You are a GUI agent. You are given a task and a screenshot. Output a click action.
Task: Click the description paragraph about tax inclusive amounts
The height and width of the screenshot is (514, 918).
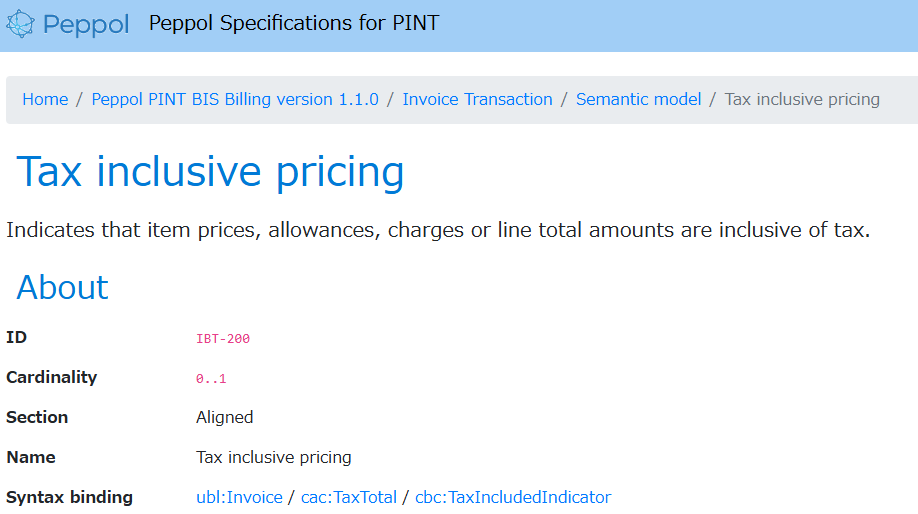point(438,230)
